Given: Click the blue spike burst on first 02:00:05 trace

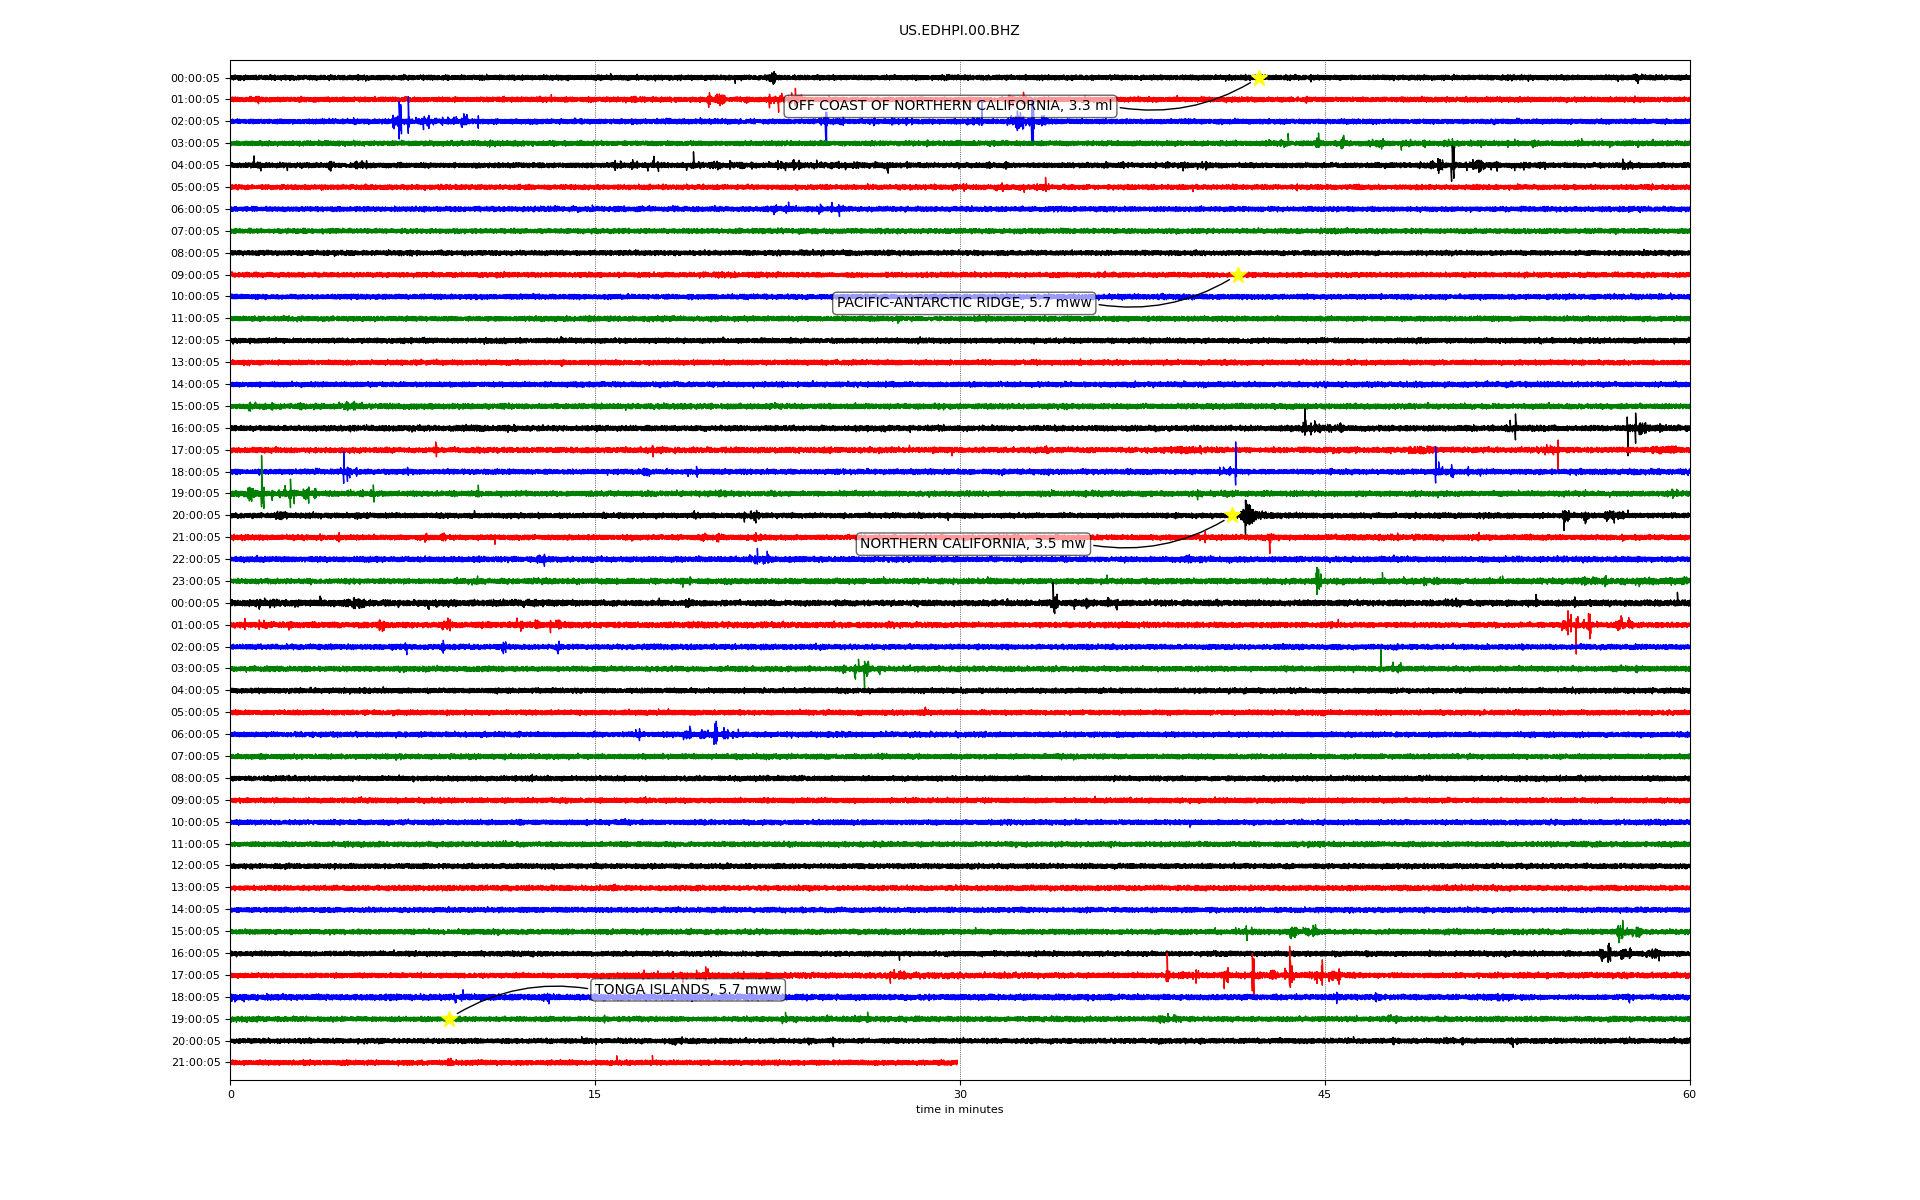Looking at the screenshot, I should pos(402,121).
